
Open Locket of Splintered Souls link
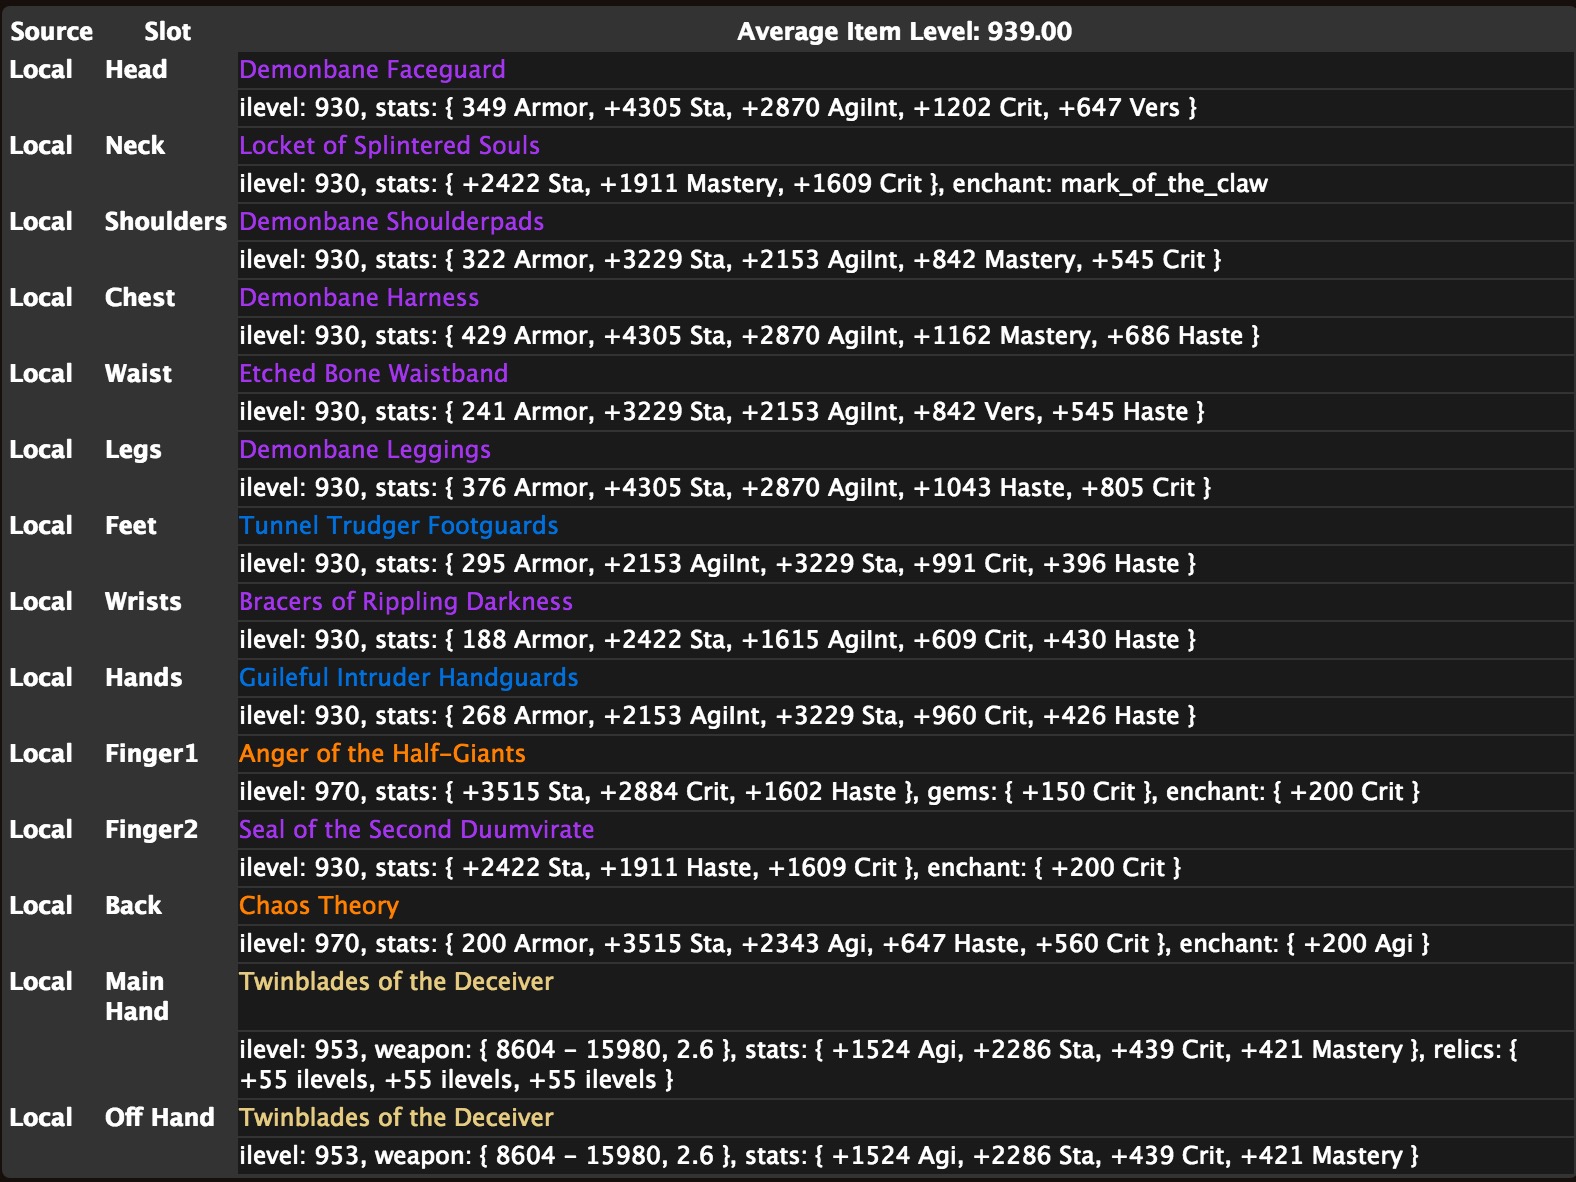click(389, 146)
